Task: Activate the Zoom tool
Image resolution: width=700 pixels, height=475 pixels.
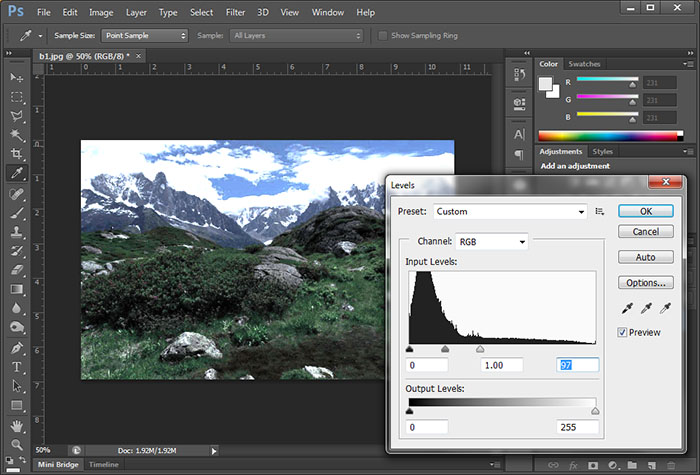Action: pos(17,443)
